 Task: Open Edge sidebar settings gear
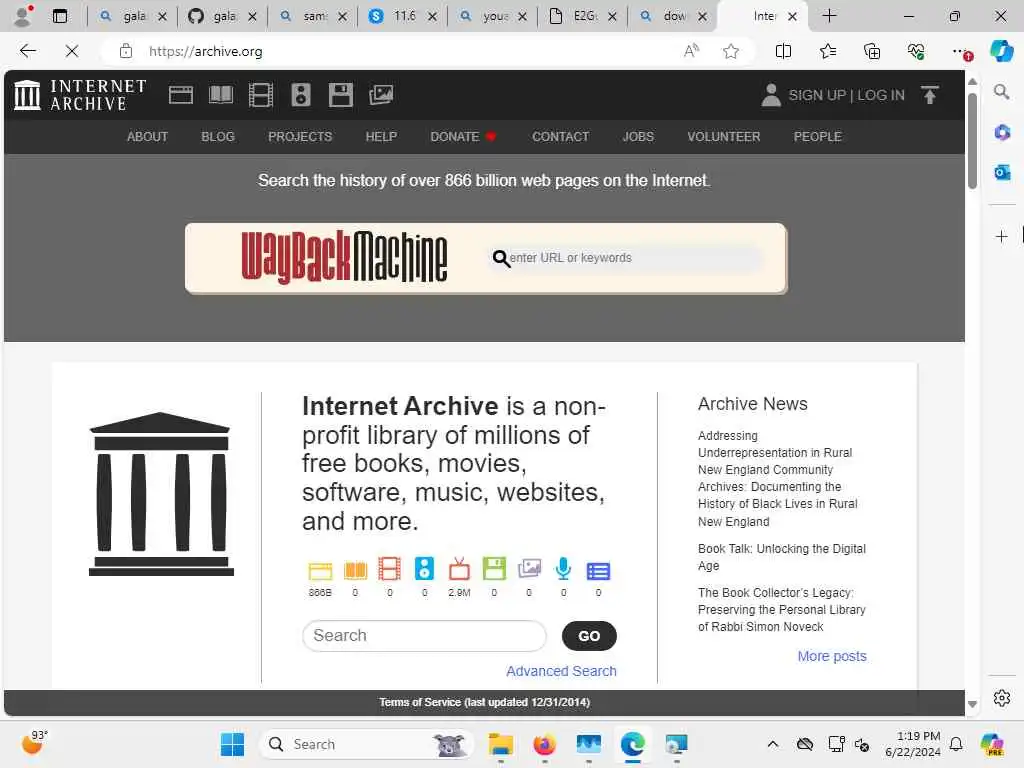(x=1002, y=698)
